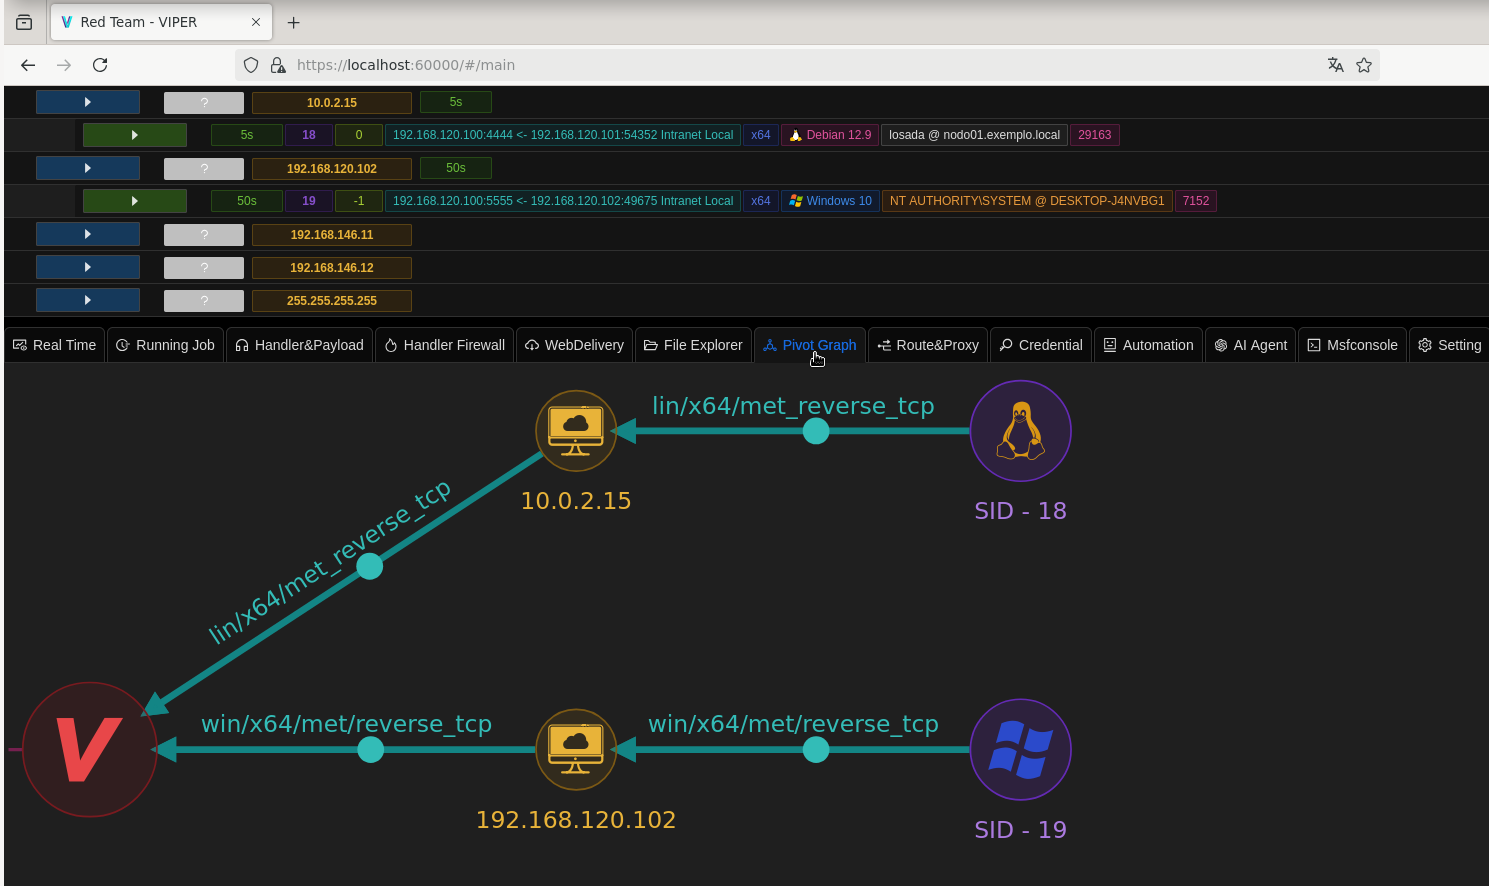Click session ID 19 tag
This screenshot has height=886, width=1489.
point(309,201)
